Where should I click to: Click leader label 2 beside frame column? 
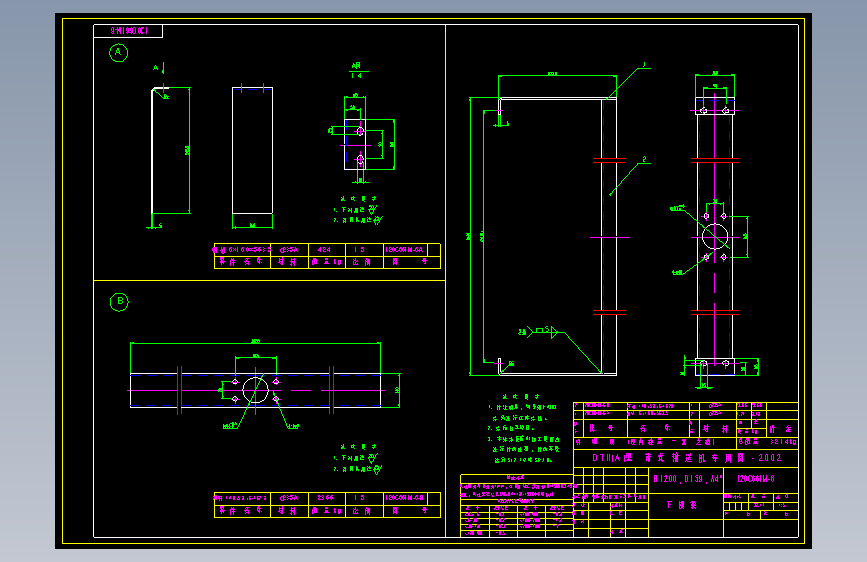coord(644,159)
